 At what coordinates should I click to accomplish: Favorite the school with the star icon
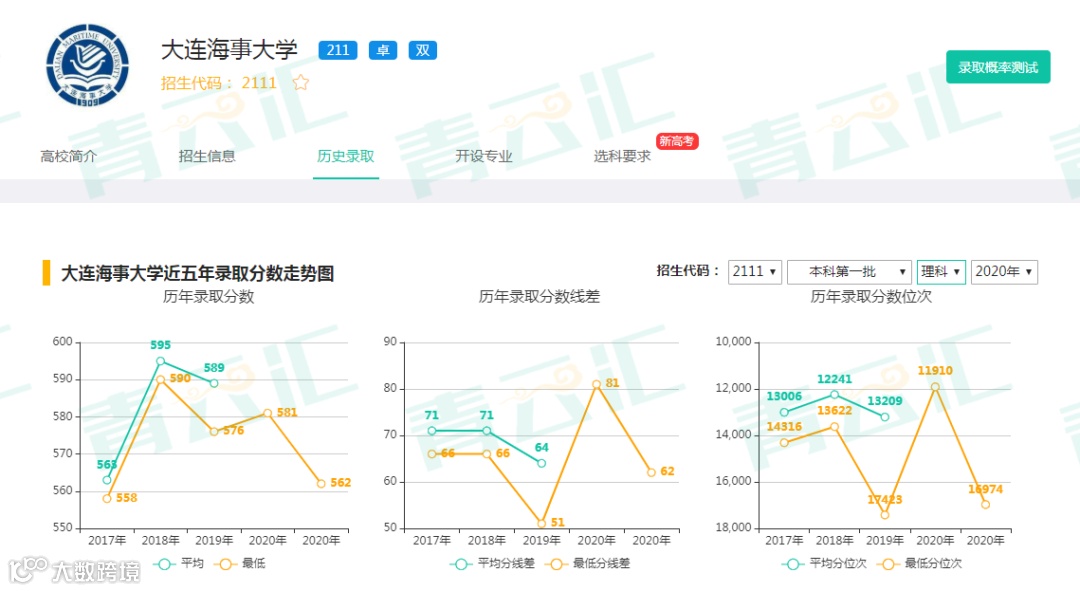[301, 83]
